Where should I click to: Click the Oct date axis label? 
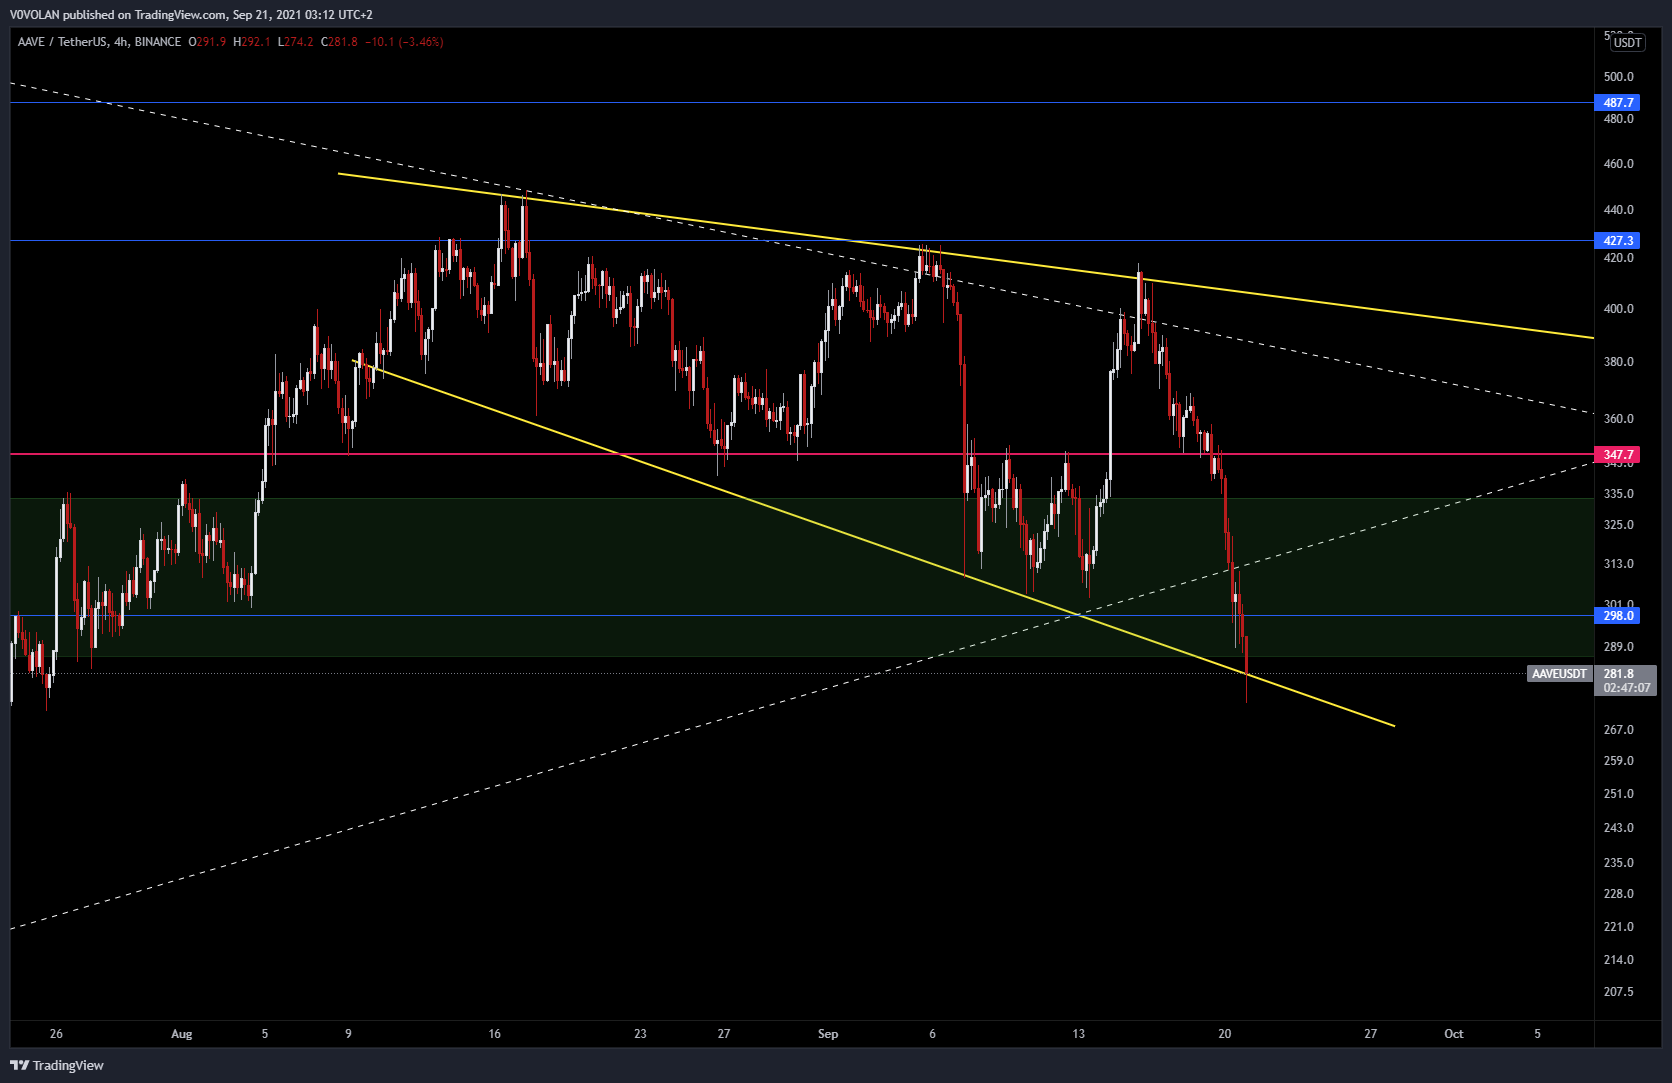tap(1454, 1034)
